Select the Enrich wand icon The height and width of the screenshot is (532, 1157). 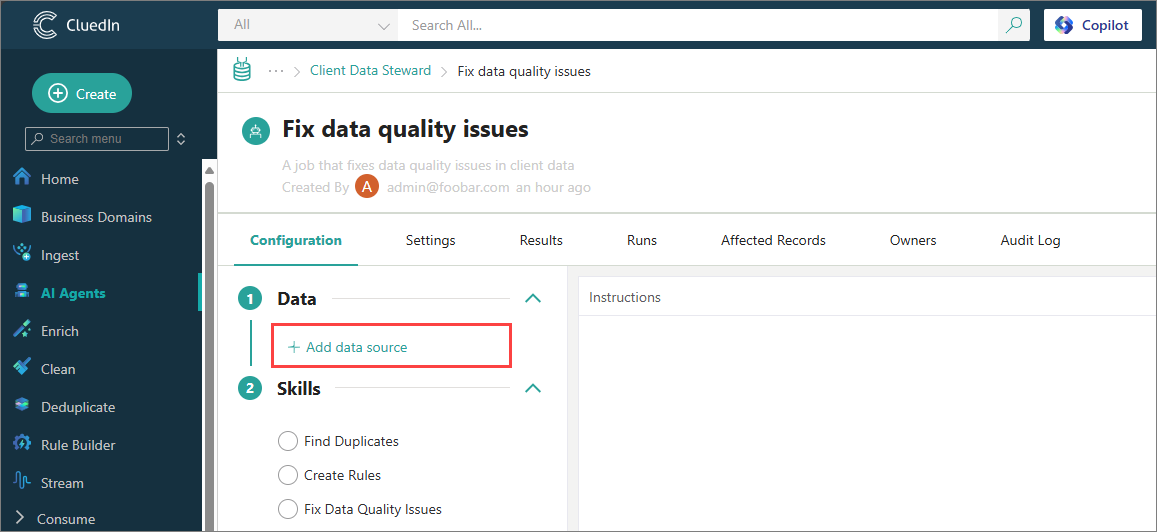click(22, 330)
